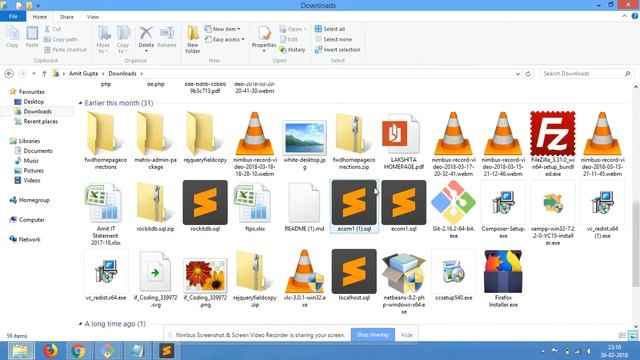Select the vc_redist.x64.exe file

pos(105,276)
